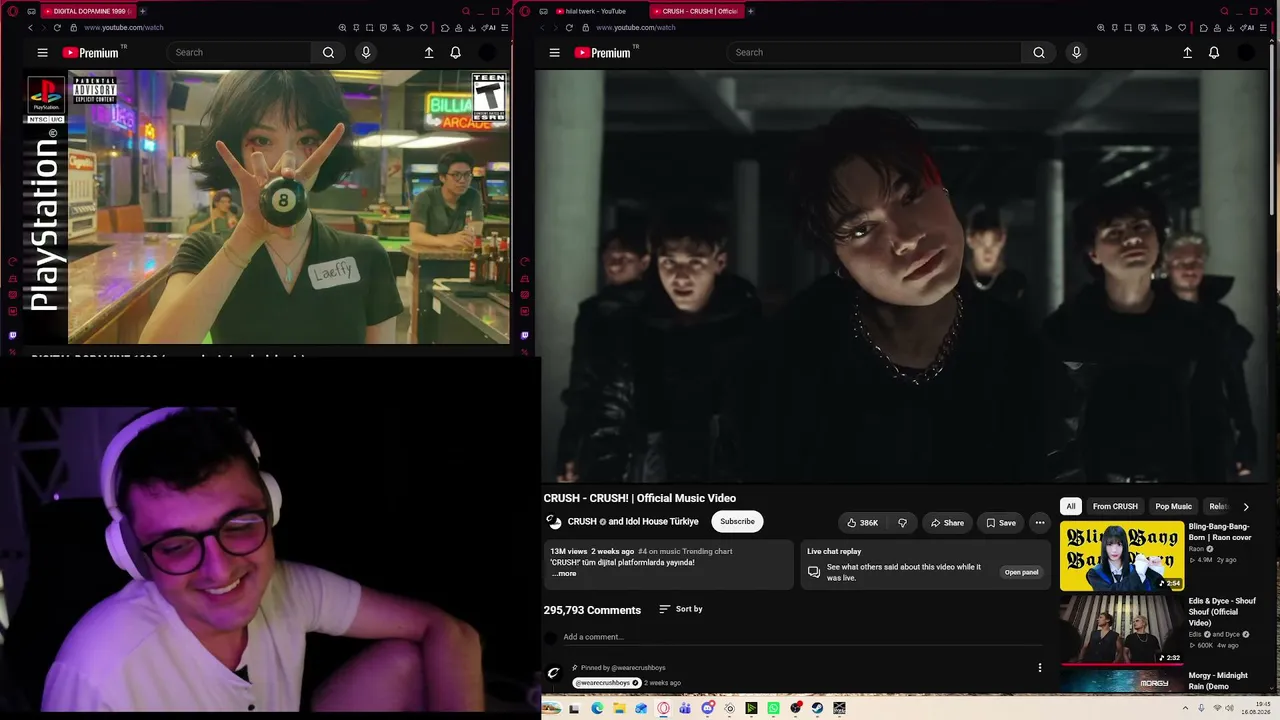Open notifications bell in left window
Image resolution: width=1280 pixels, height=720 pixels.
click(x=455, y=53)
